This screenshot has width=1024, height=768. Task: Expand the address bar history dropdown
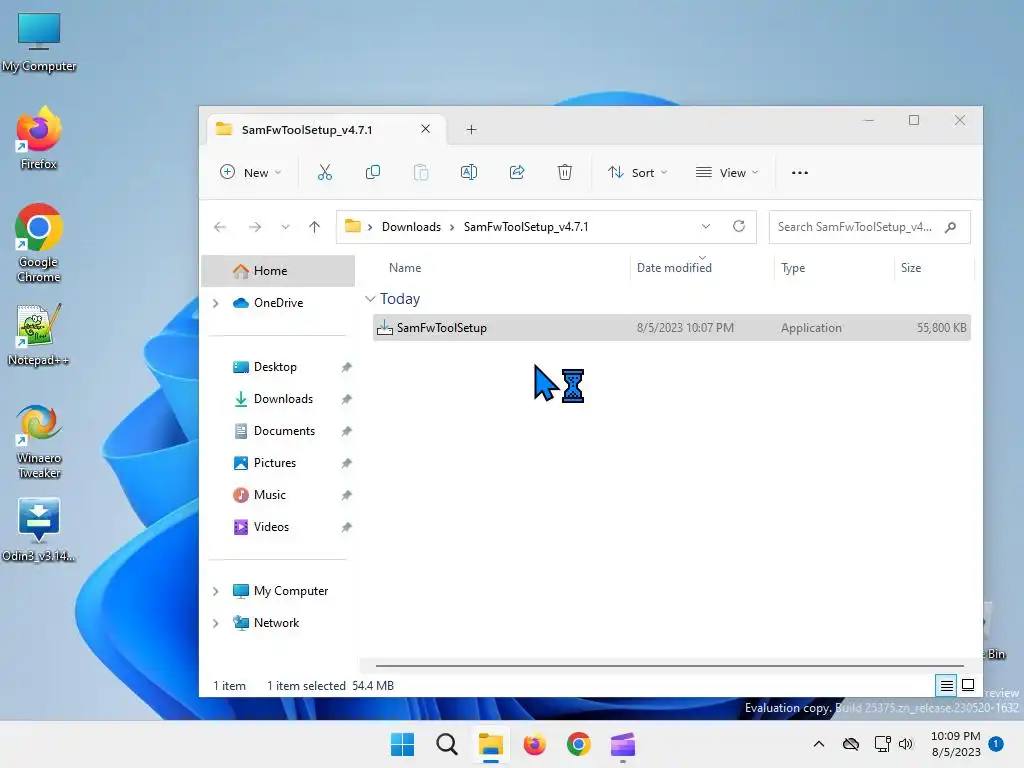coord(706,227)
